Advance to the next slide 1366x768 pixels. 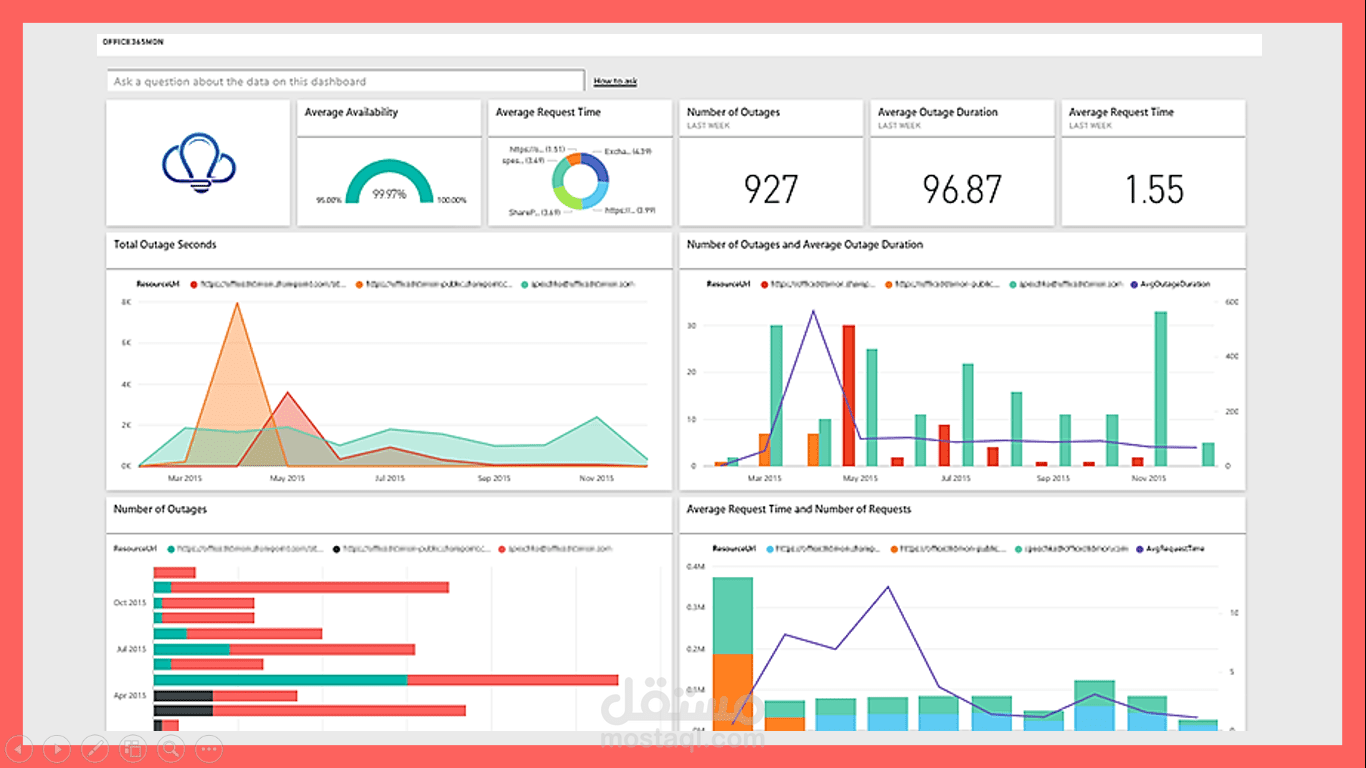[x=57, y=747]
